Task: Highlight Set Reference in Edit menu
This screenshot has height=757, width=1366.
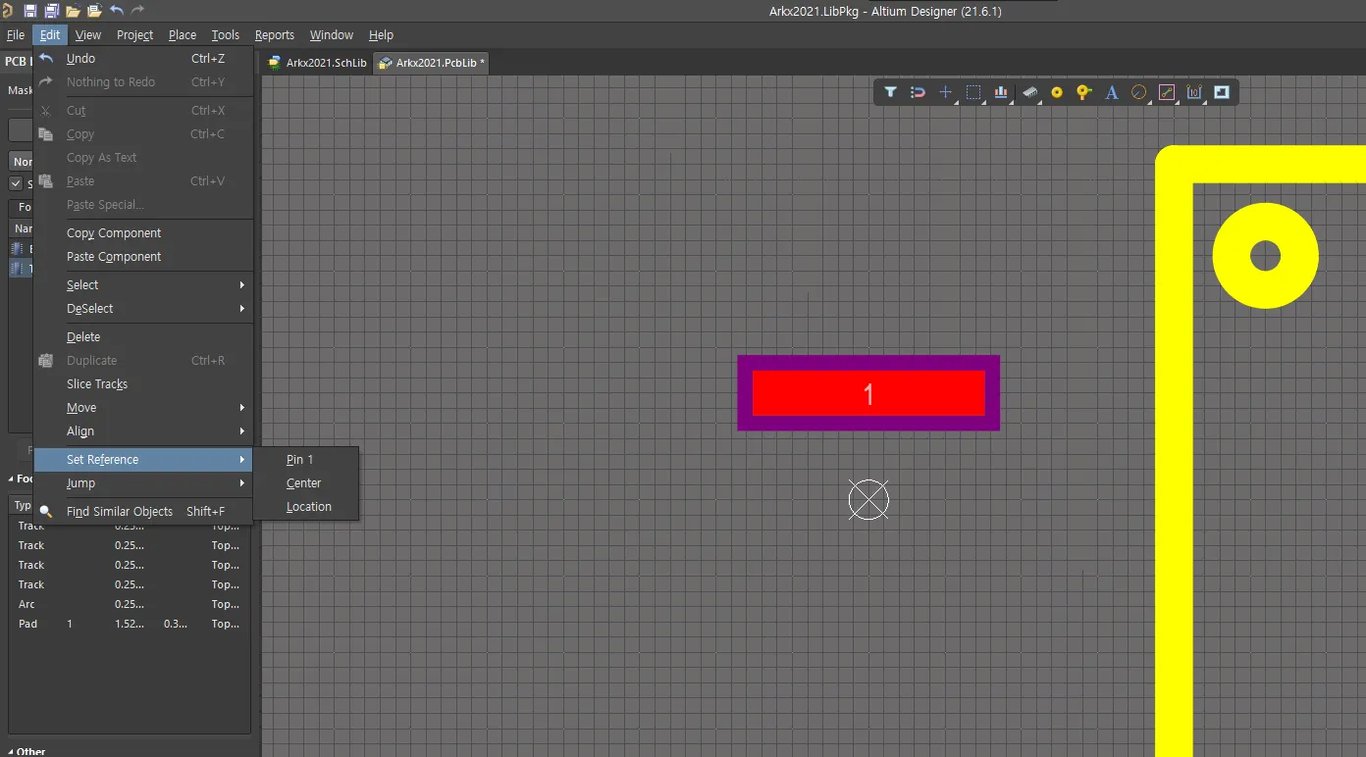Action: click(144, 460)
